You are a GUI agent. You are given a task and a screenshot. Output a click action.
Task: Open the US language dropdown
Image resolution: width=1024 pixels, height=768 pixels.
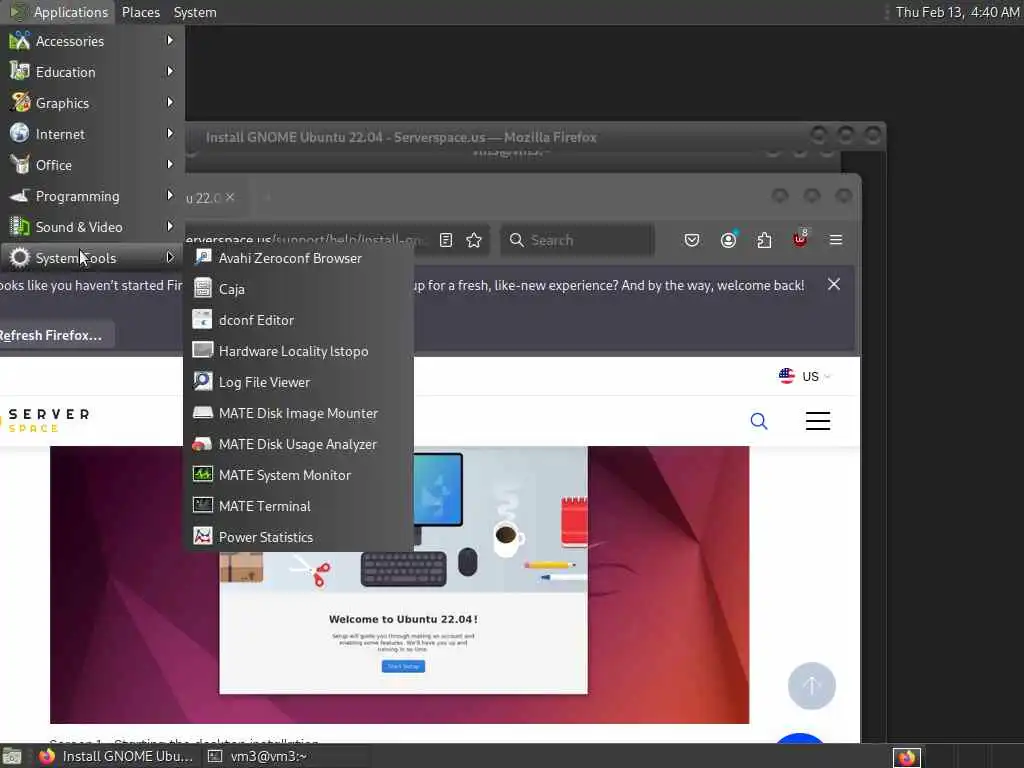[805, 376]
